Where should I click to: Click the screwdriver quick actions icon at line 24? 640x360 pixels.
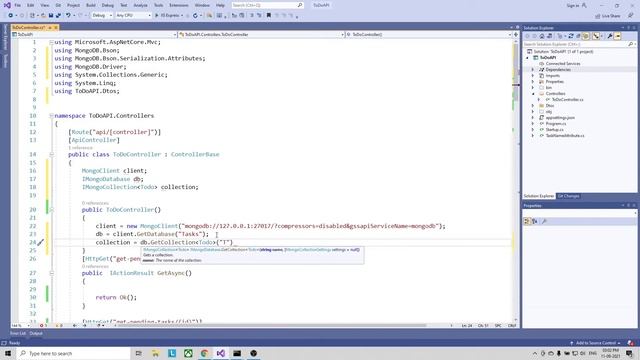[41, 242]
